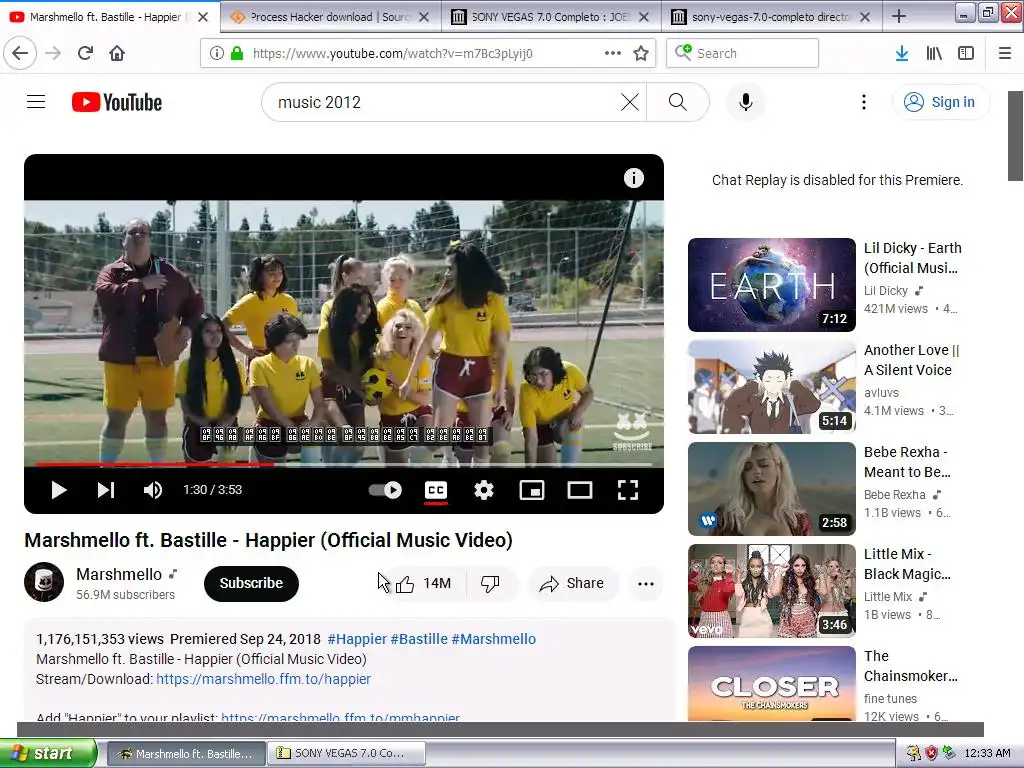Toggle browser sidebars

coord(966,53)
